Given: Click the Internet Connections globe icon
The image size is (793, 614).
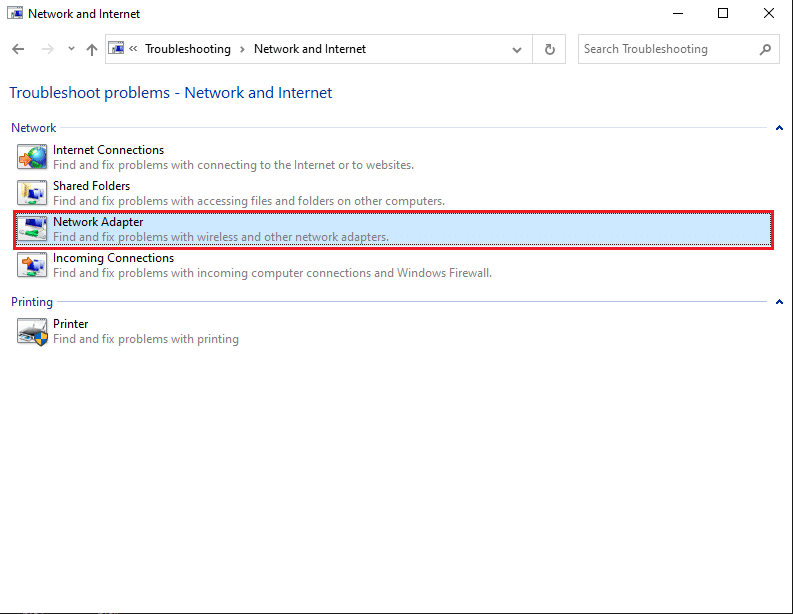Looking at the screenshot, I should point(32,157).
